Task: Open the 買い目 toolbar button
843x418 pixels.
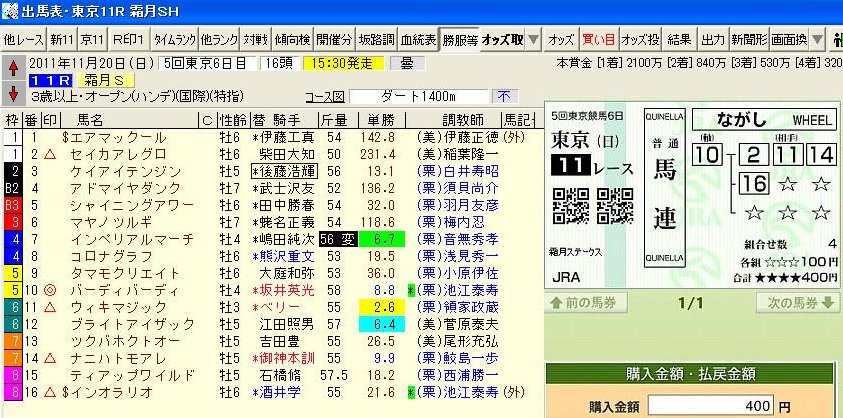Action: pyautogui.click(x=598, y=39)
